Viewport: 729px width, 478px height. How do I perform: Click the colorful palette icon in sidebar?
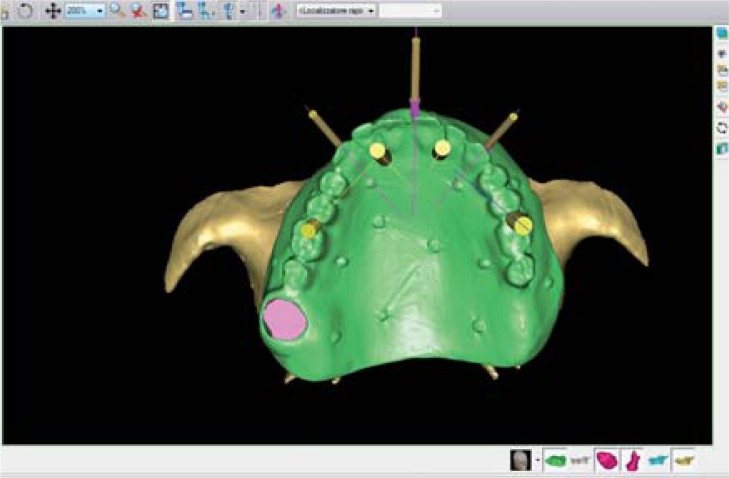pyautogui.click(x=721, y=107)
